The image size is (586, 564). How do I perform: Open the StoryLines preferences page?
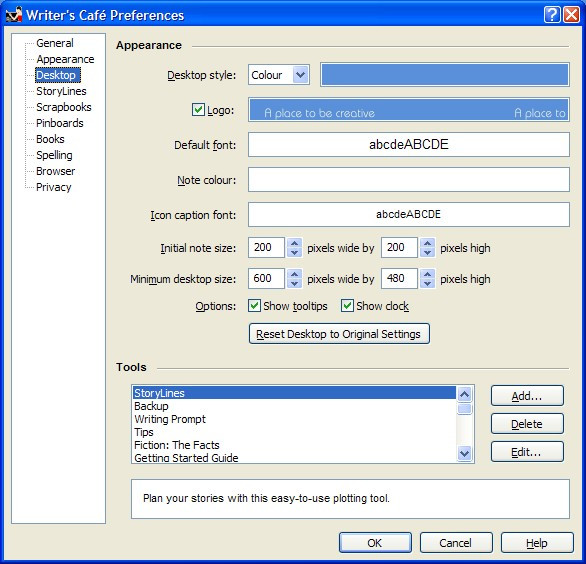61,91
